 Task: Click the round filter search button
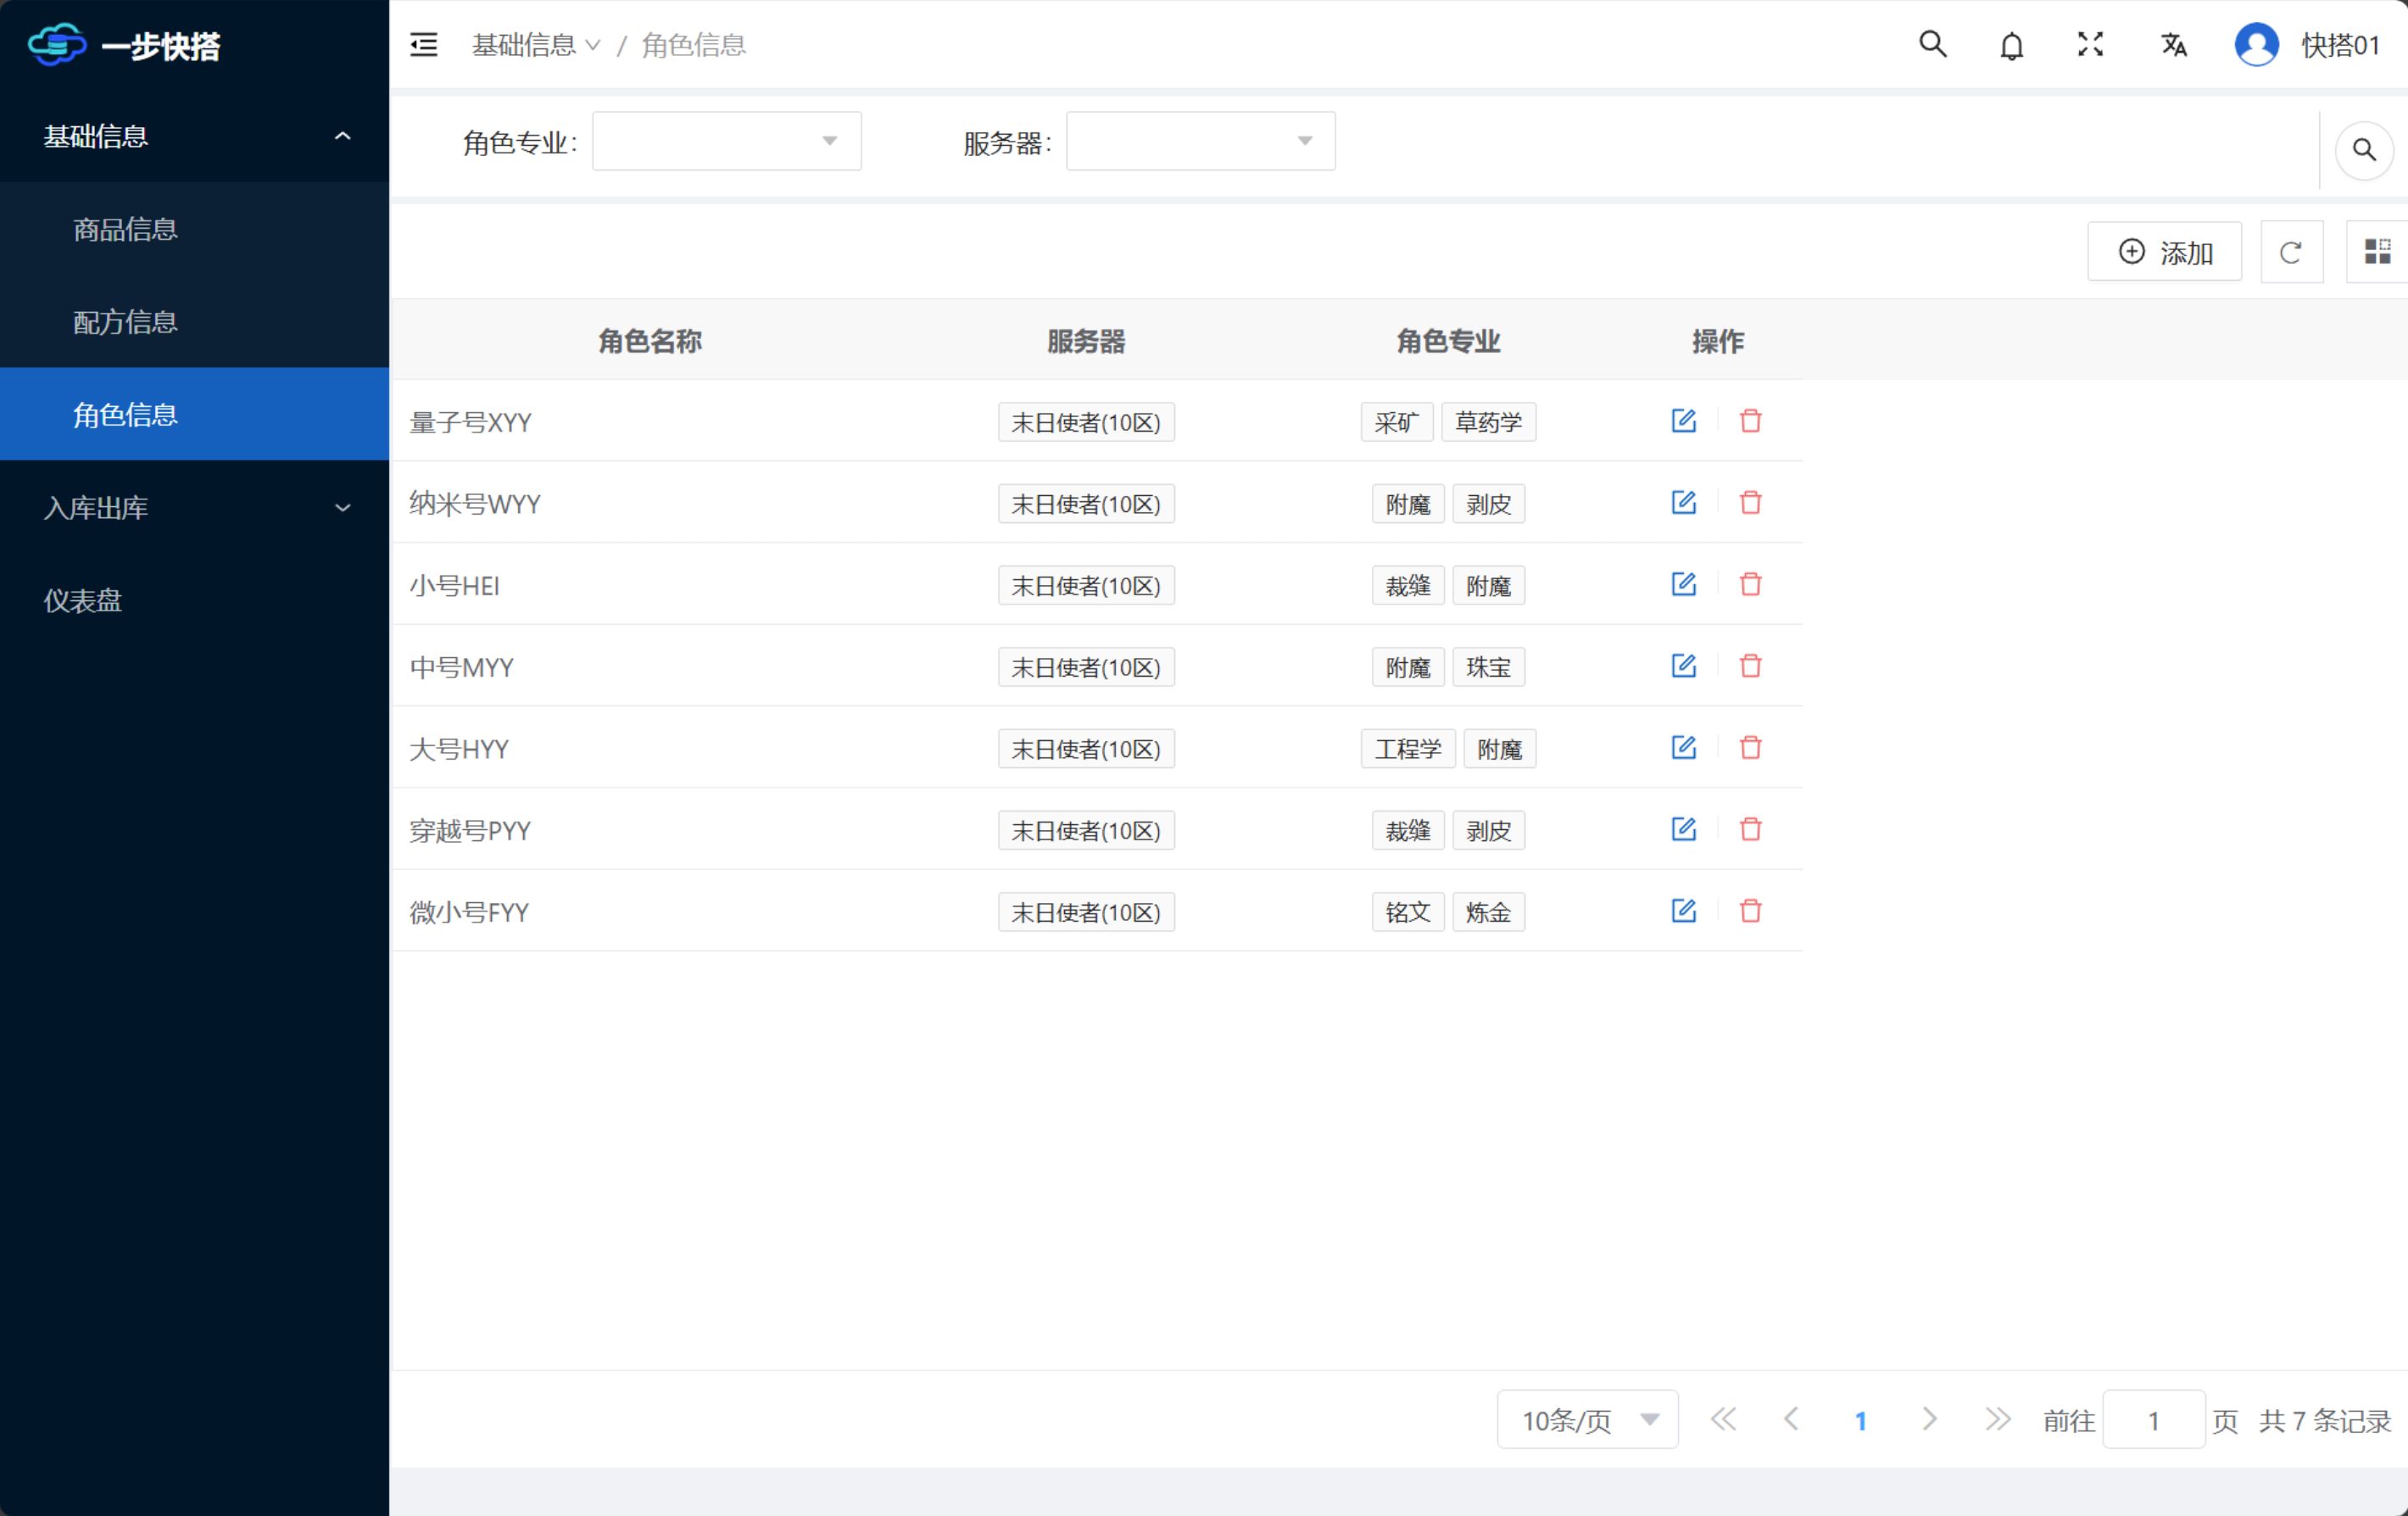pyautogui.click(x=2364, y=150)
